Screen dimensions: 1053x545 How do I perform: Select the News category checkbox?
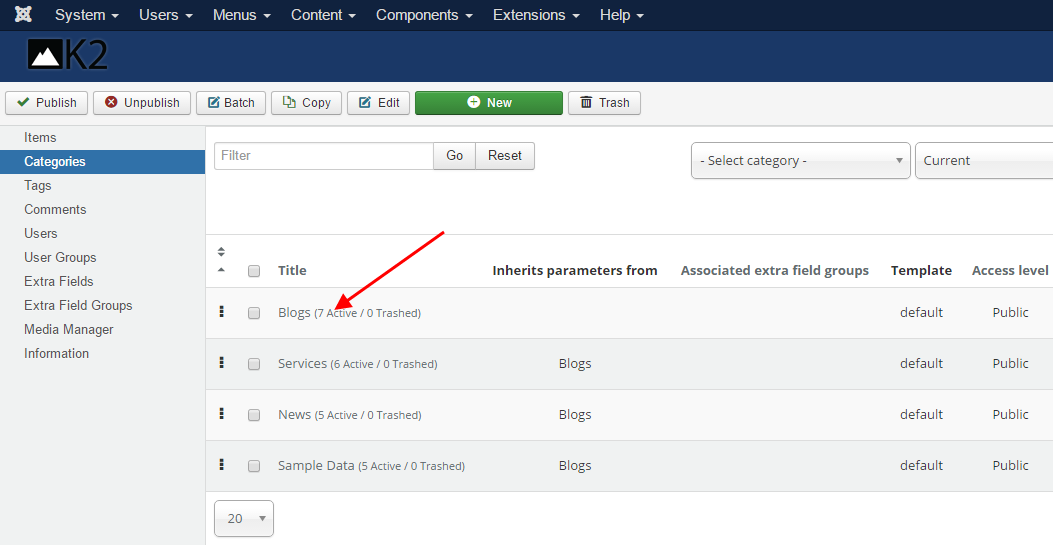254,415
